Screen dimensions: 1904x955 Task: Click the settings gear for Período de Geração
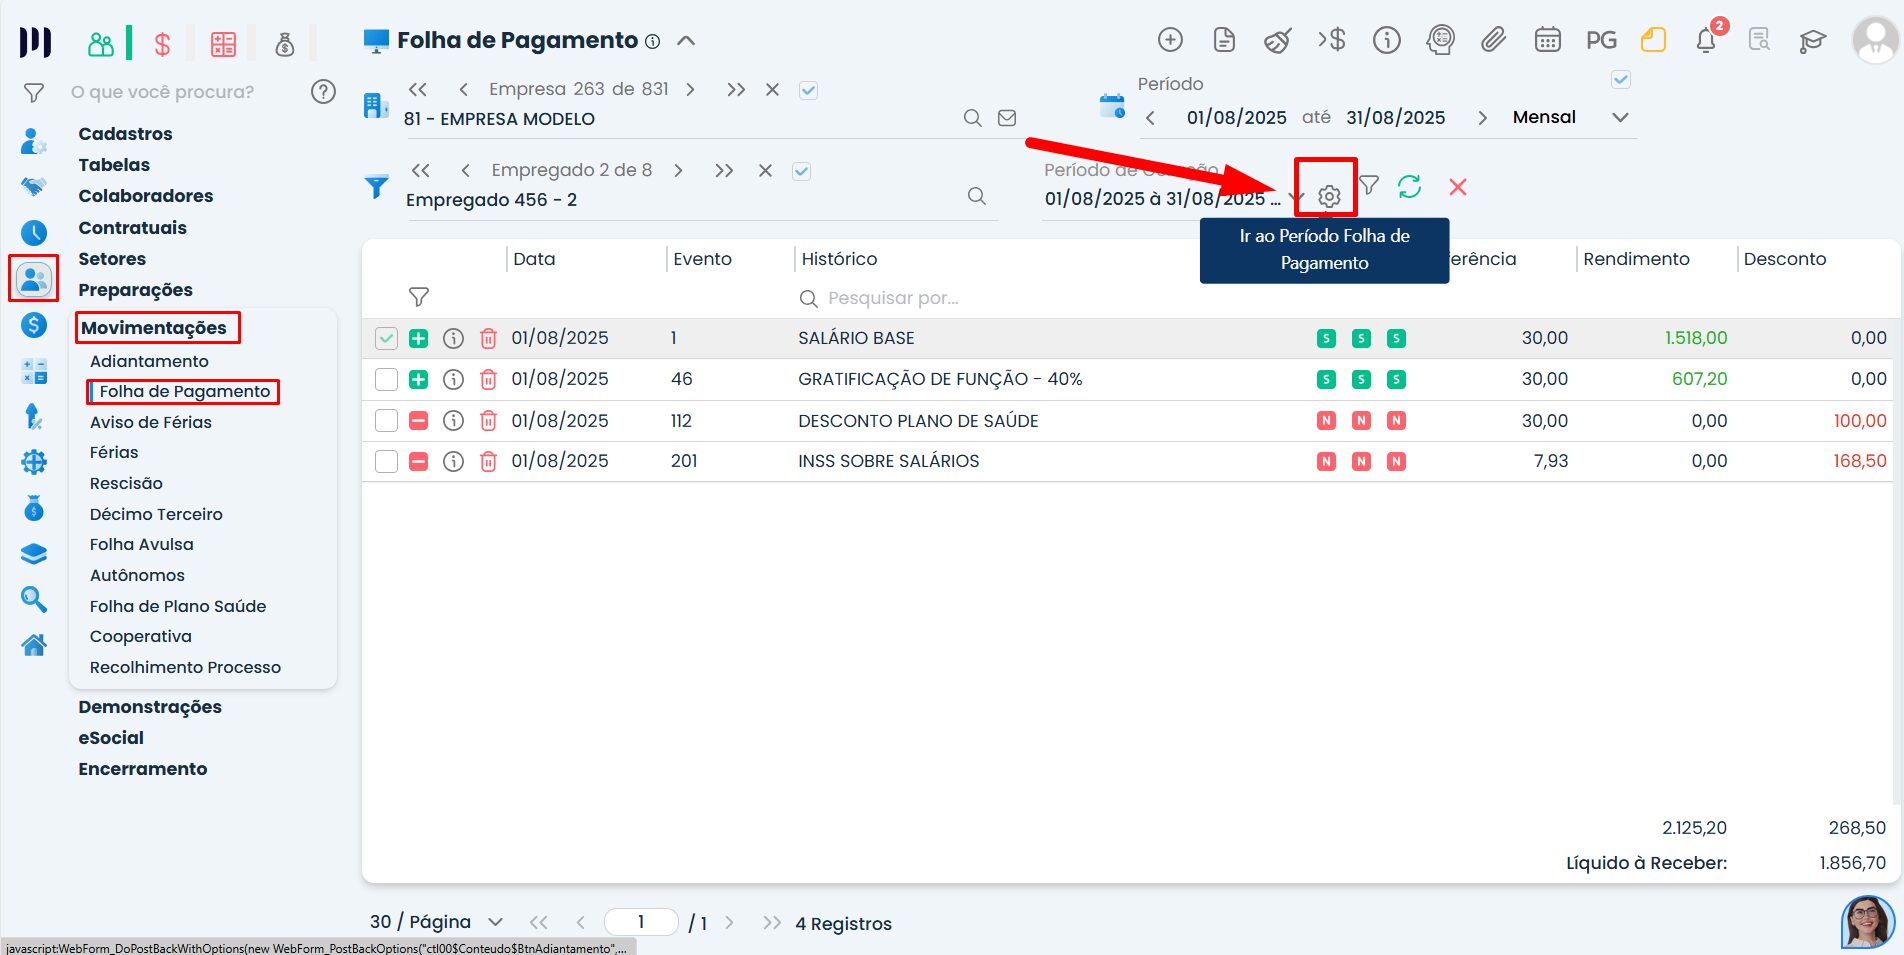coord(1328,196)
